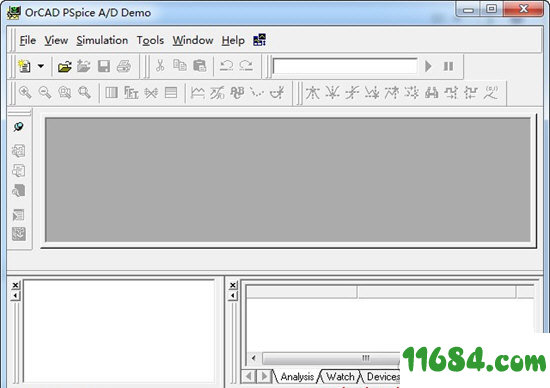This screenshot has width=550, height=388.
Task: Collapse left output pane using small arrow
Action: [15, 296]
